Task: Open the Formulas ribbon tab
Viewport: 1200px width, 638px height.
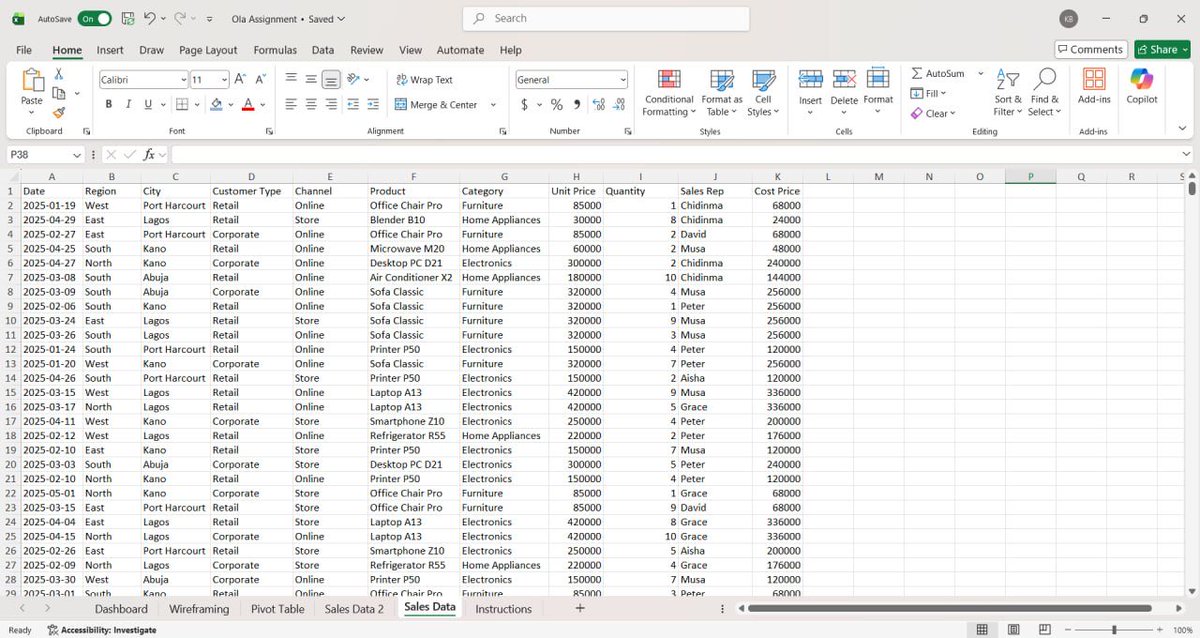Action: 275,50
